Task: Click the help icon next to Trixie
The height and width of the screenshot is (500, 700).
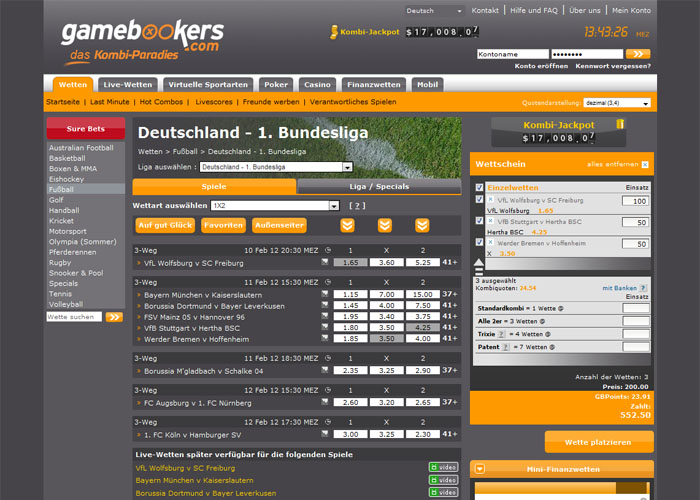Action: click(x=501, y=334)
